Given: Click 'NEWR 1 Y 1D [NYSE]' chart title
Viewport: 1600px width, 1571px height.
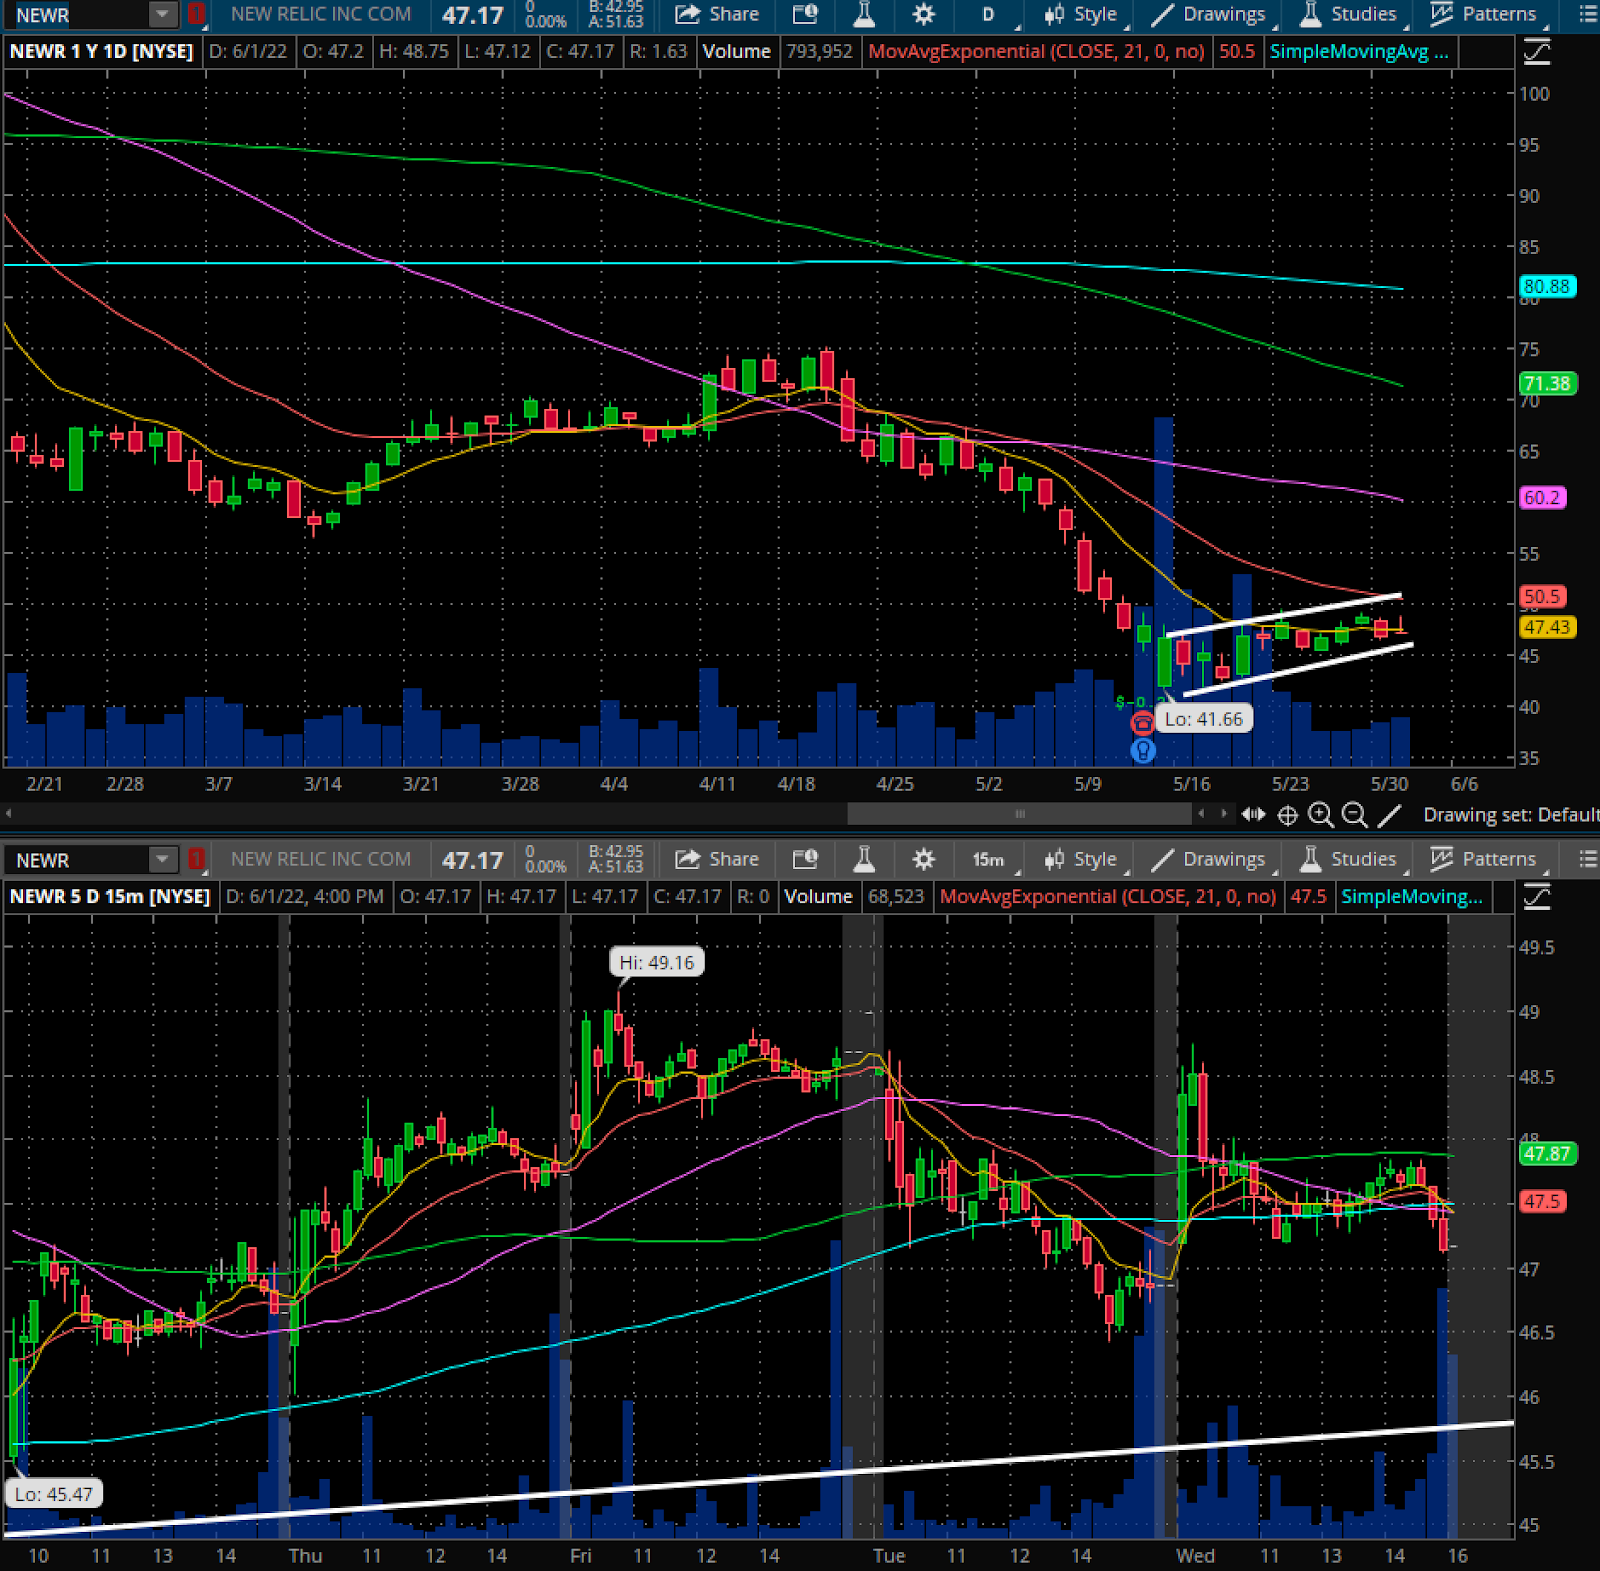Looking at the screenshot, I should pyautogui.click(x=101, y=51).
